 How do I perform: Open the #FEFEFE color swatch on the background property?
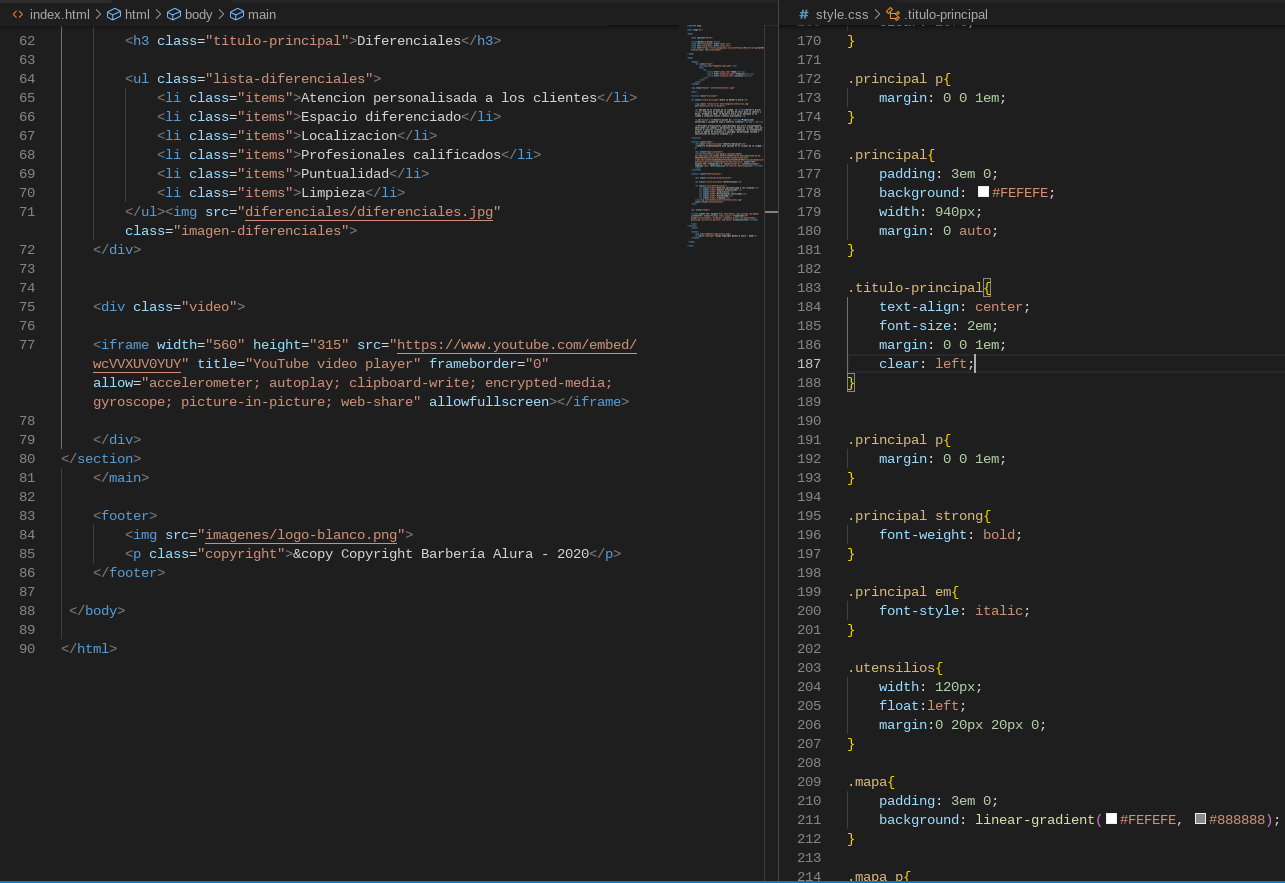coord(983,192)
